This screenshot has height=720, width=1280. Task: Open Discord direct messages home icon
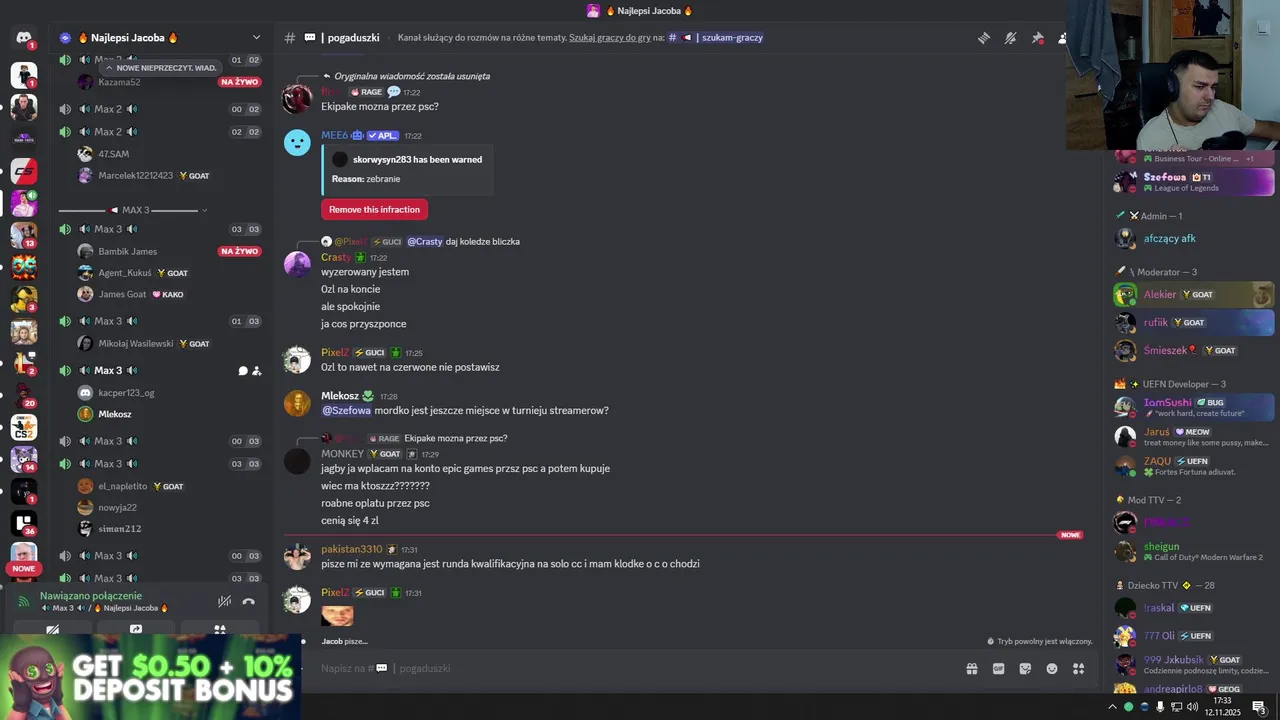point(24,38)
